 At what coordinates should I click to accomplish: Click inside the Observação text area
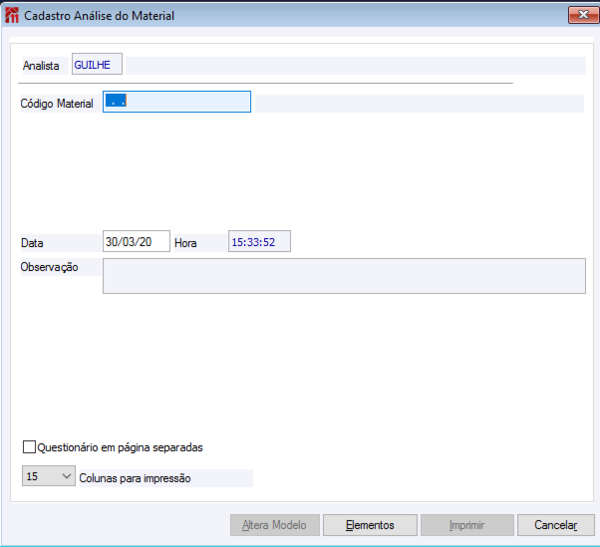[x=344, y=276]
